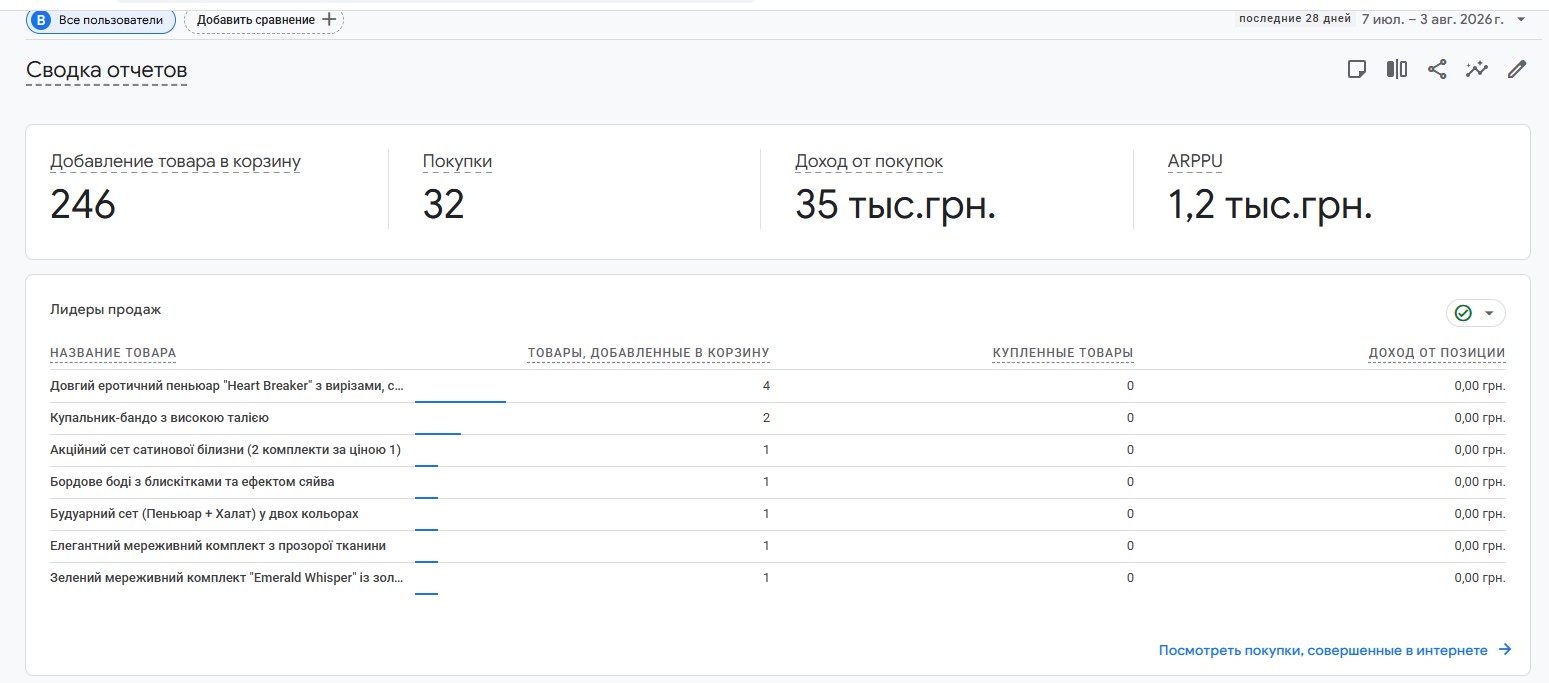The width and height of the screenshot is (1549, 683).
Task: Click the pencil edit report icon
Action: pos(1517,69)
